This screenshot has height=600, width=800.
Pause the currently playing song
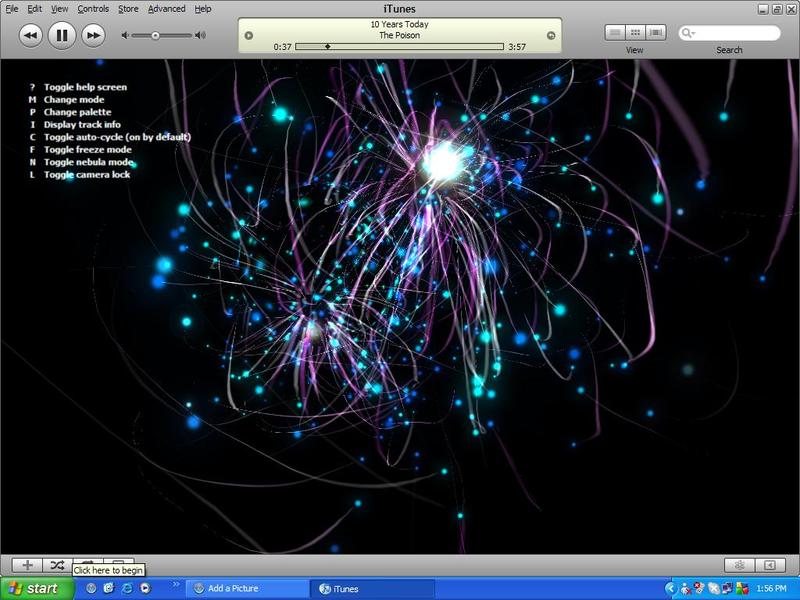tap(61, 35)
